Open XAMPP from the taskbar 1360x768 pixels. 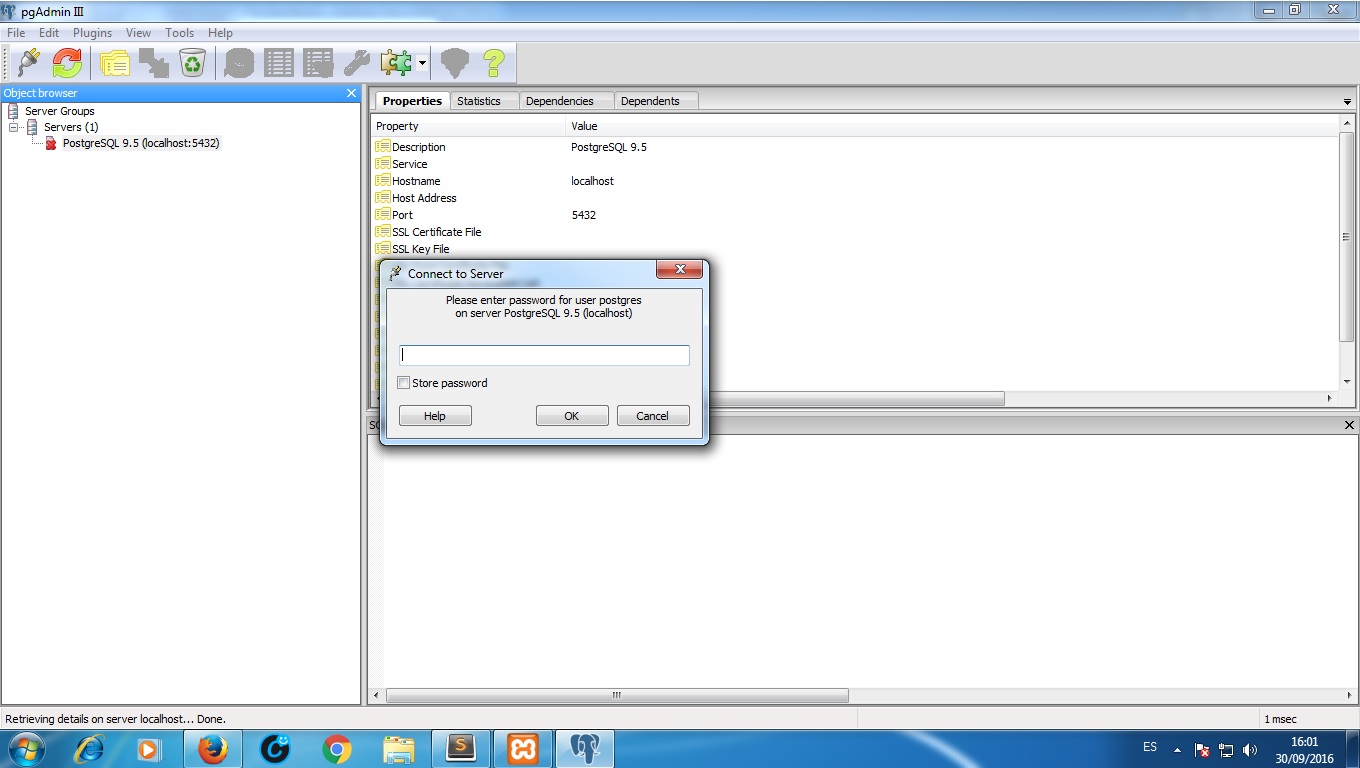point(522,749)
